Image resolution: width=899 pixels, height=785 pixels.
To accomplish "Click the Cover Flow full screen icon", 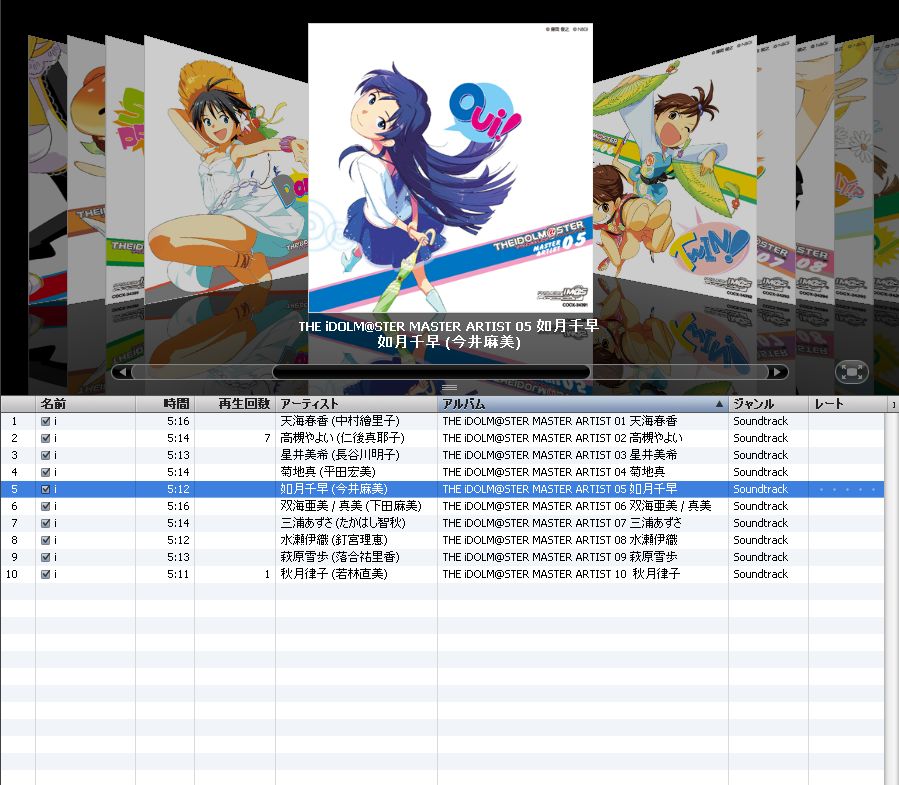I will (851, 372).
